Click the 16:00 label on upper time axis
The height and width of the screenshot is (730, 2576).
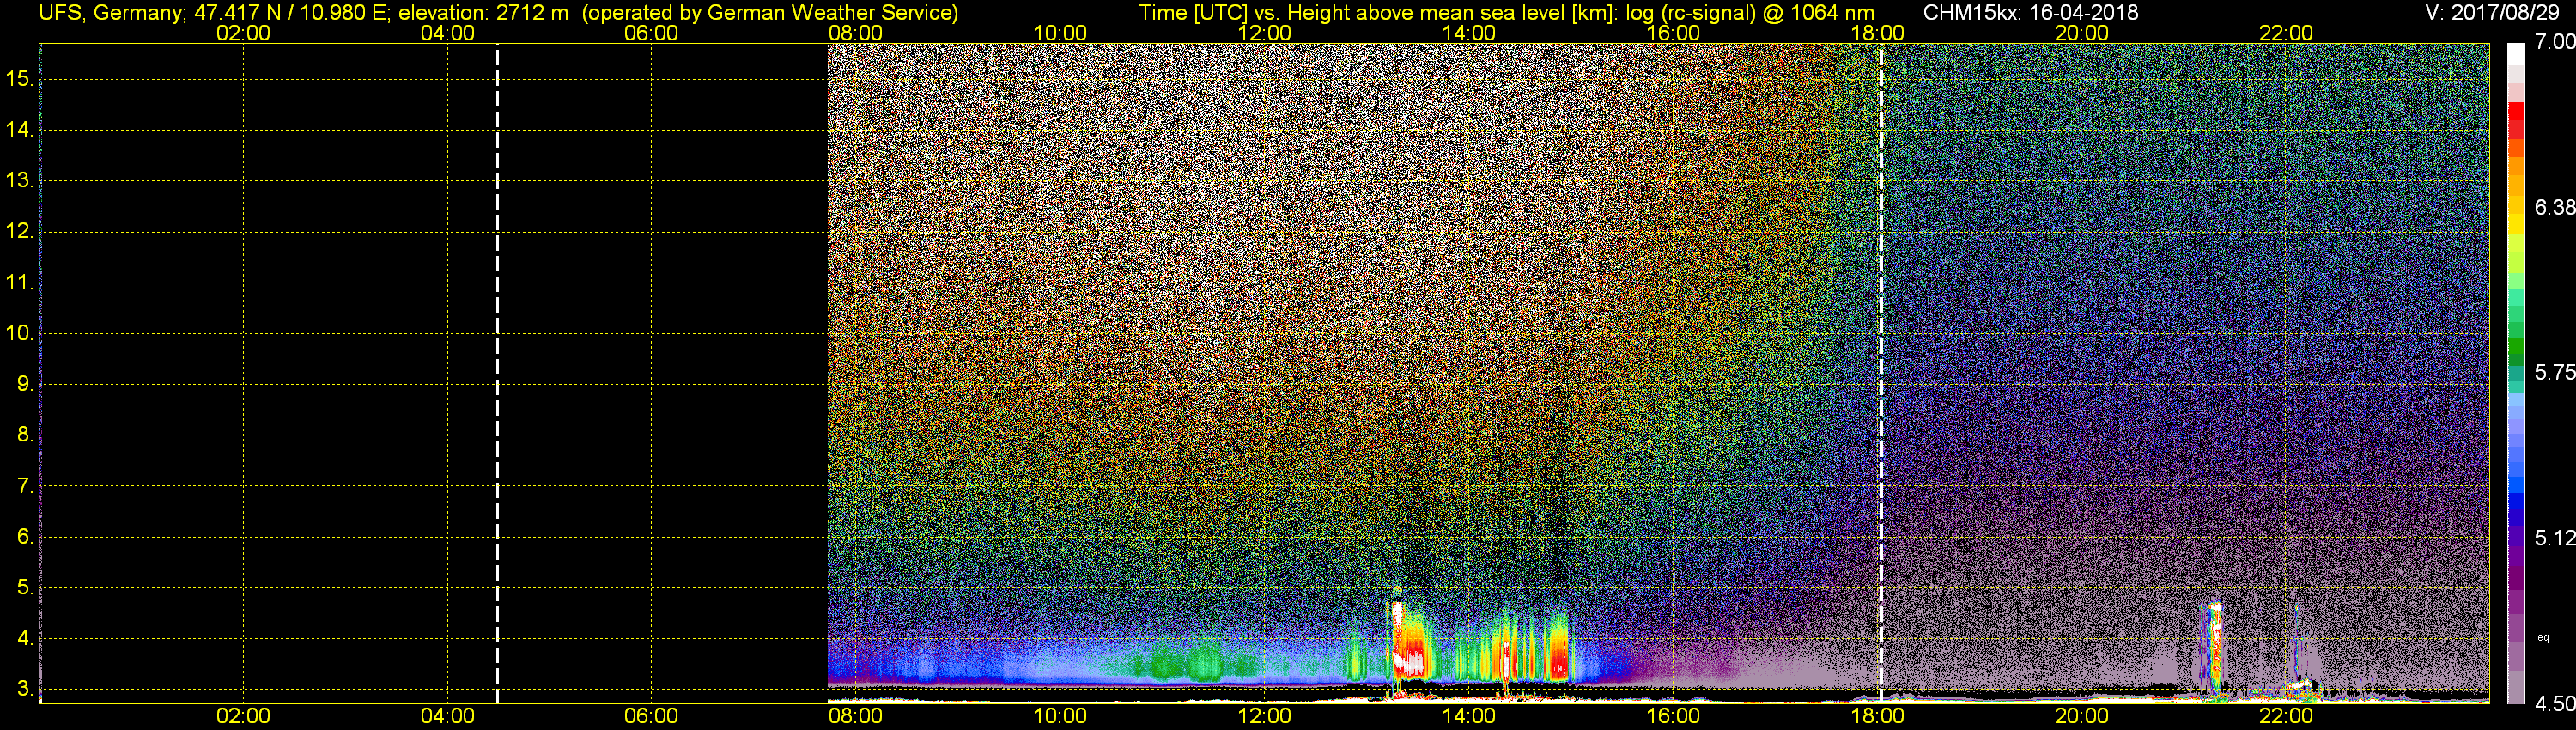click(1673, 33)
